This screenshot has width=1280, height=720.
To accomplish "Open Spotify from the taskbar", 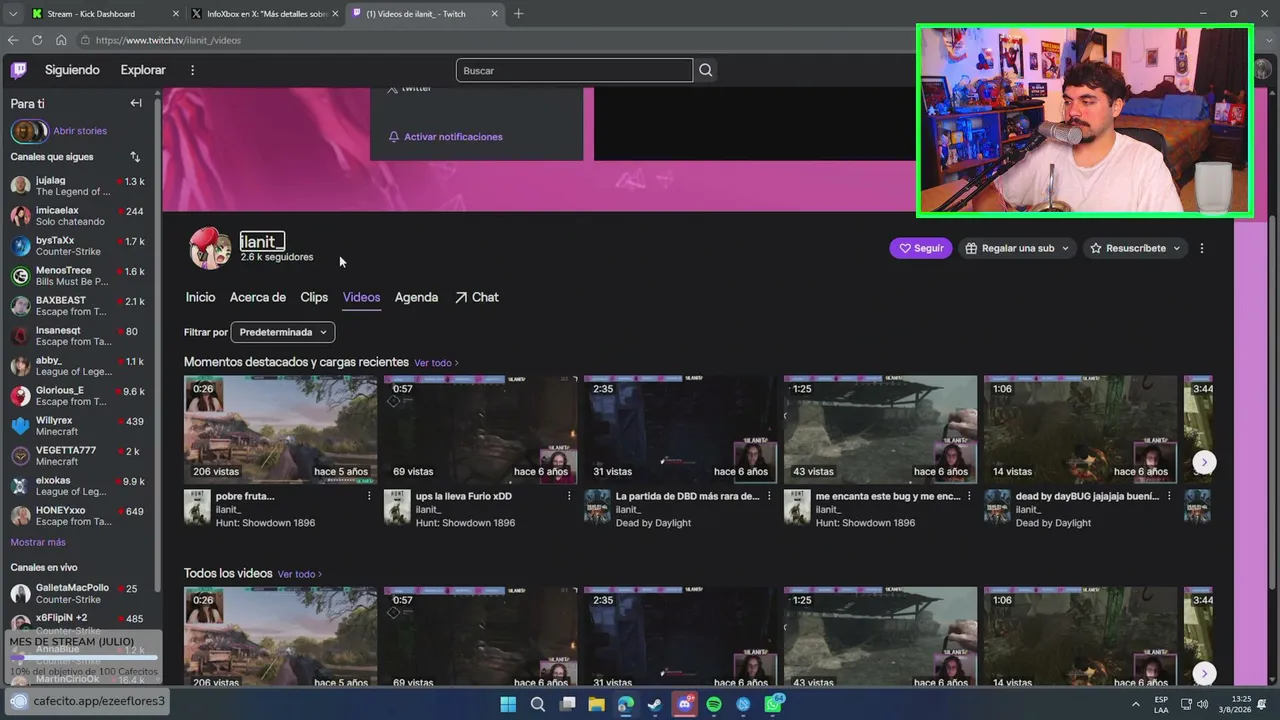I will tap(714, 704).
